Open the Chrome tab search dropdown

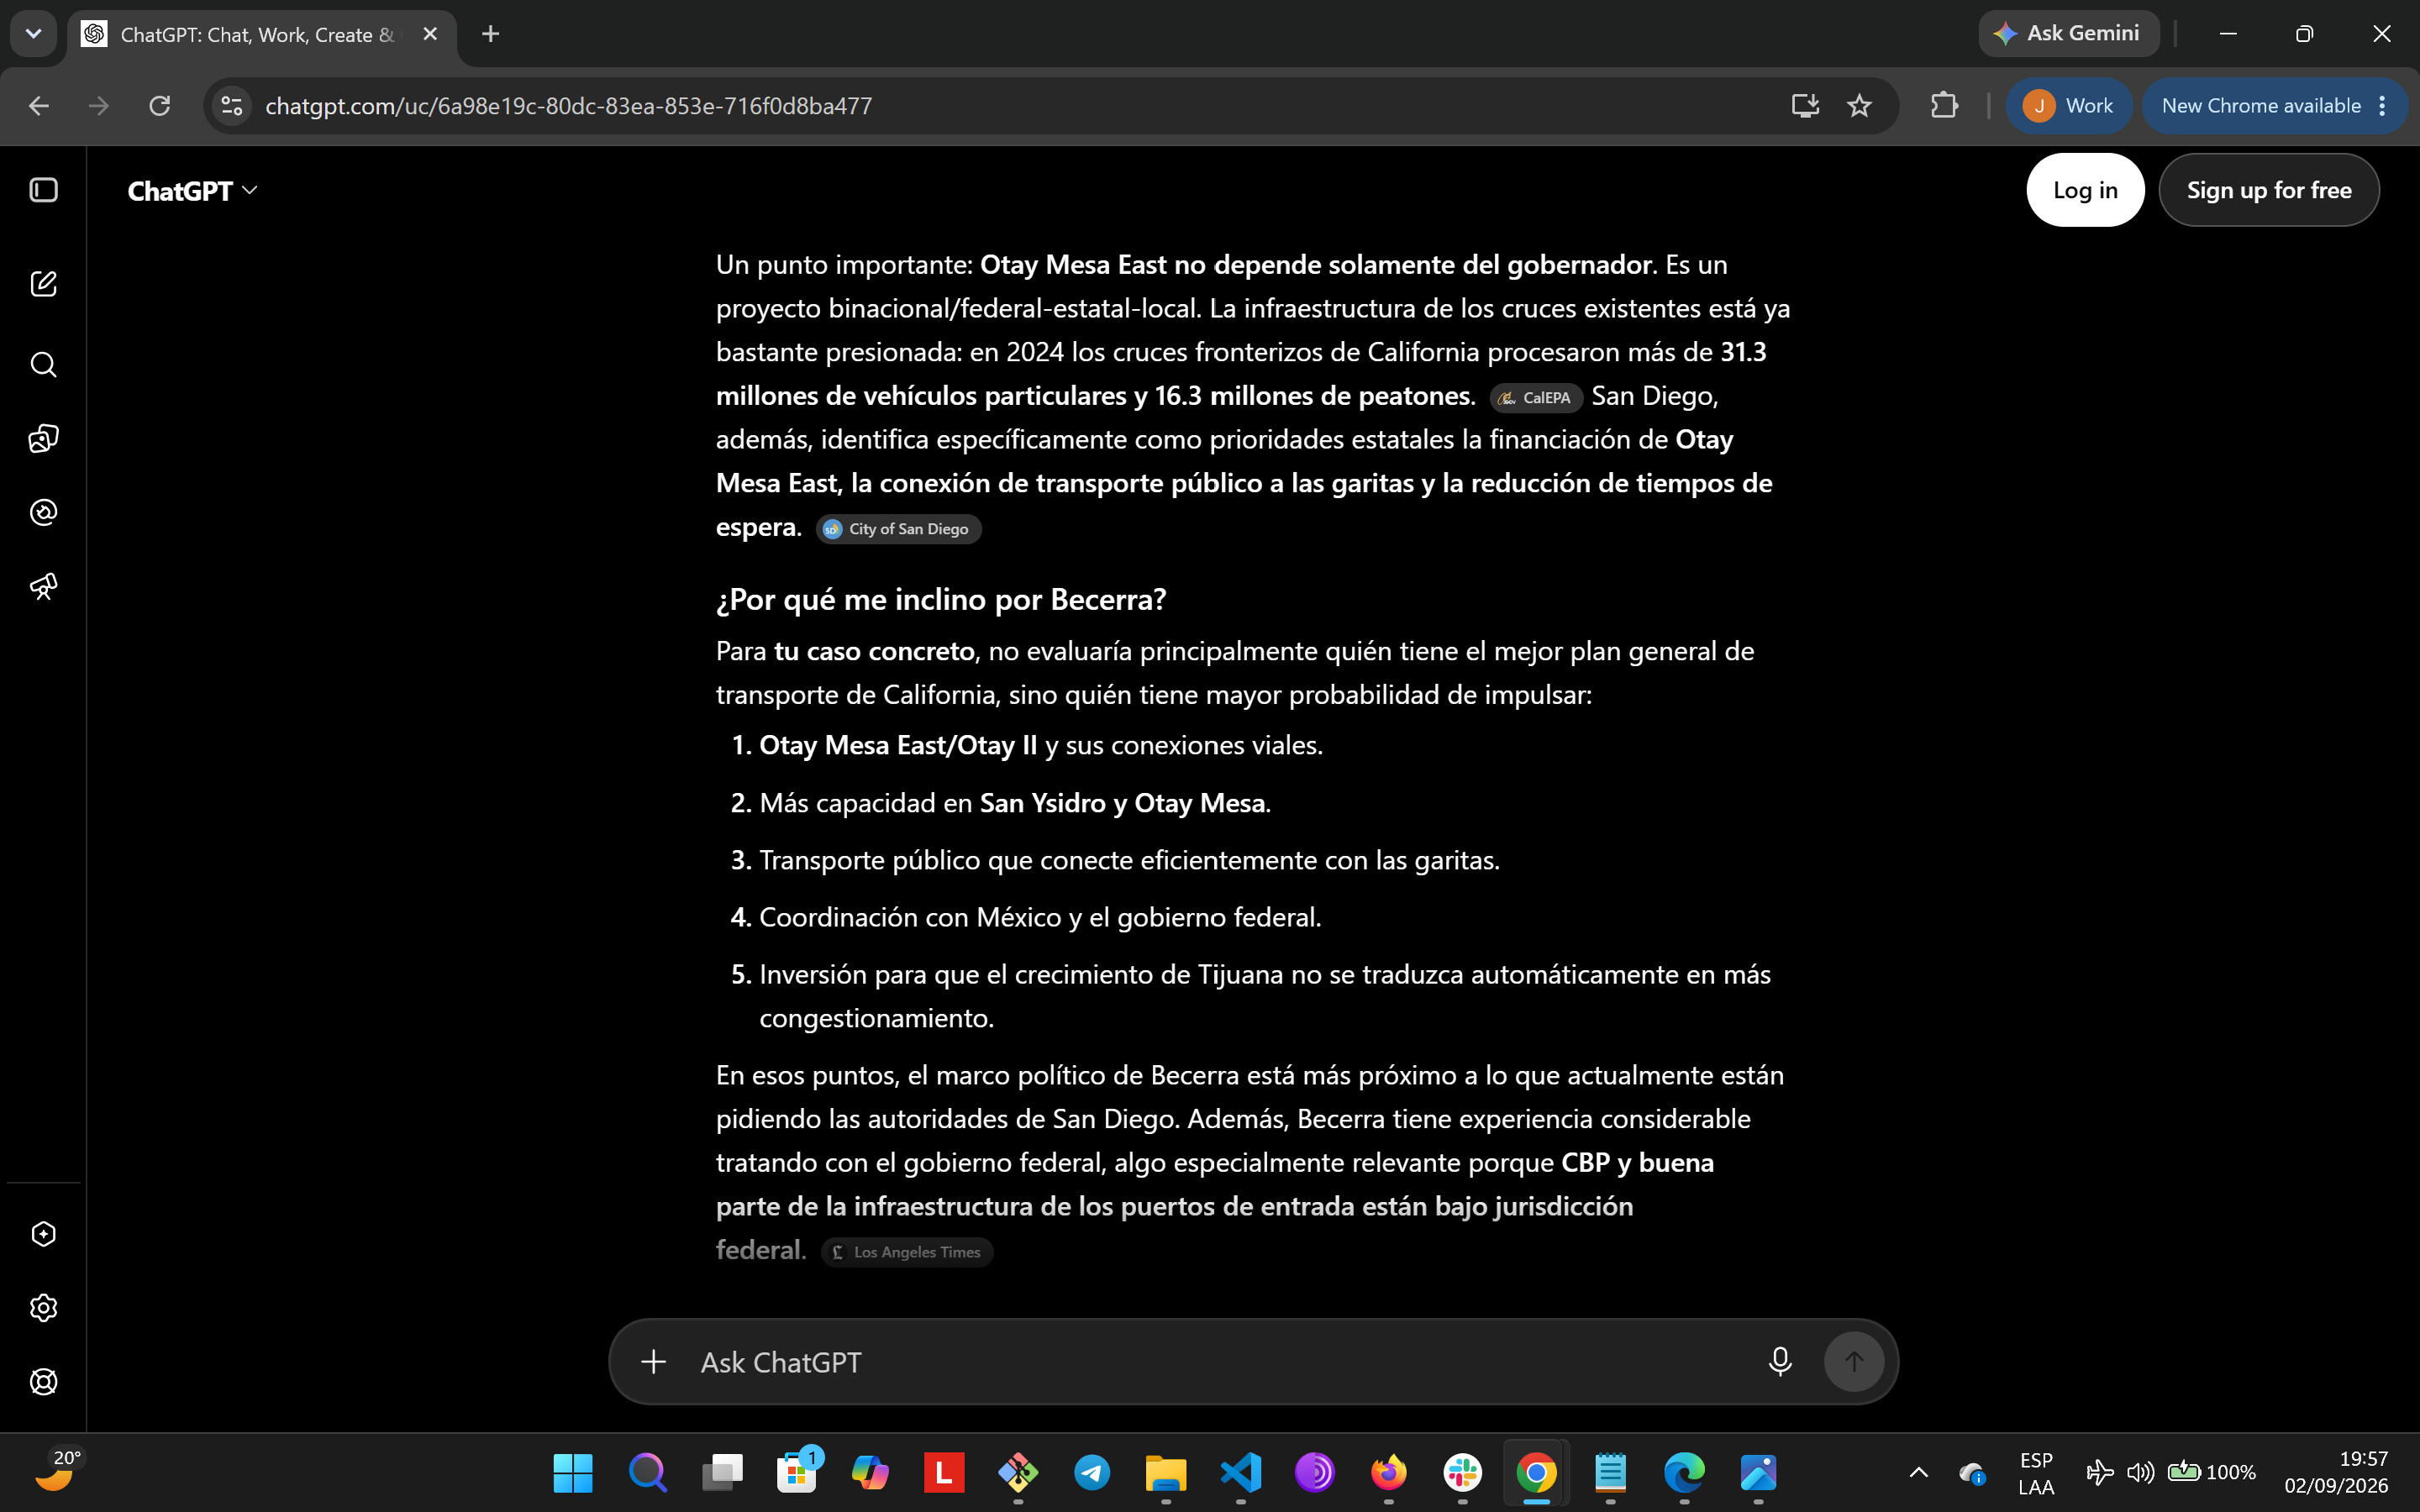click(x=33, y=34)
